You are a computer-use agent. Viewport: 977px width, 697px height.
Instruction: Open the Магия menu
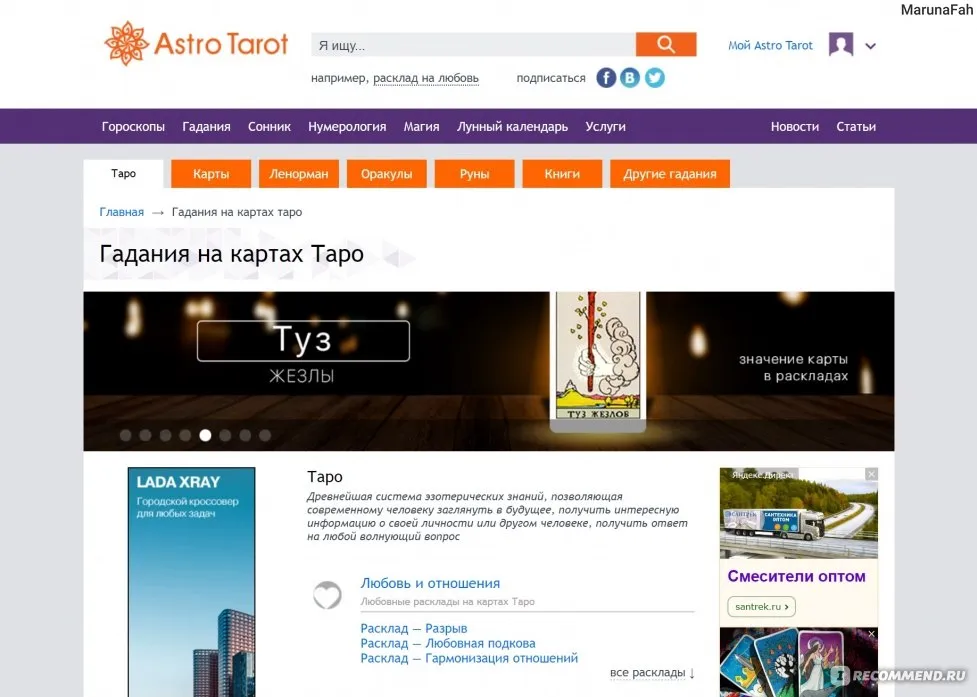(x=421, y=126)
